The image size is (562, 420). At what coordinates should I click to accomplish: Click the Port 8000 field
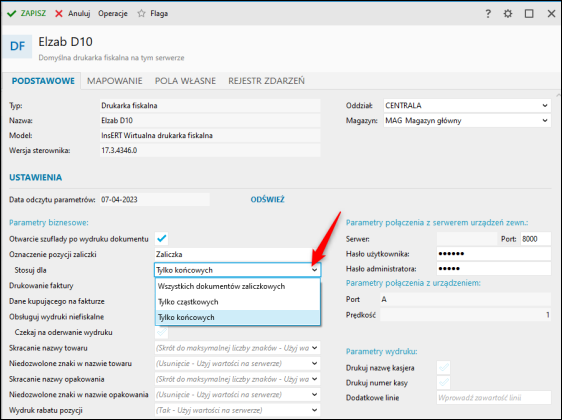point(535,239)
